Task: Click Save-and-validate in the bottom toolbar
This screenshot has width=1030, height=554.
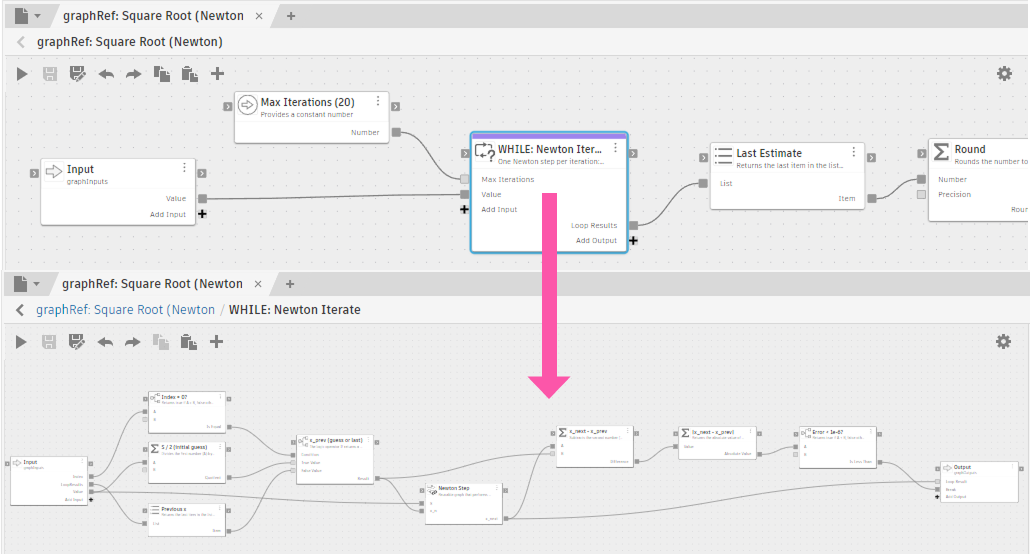Action: click(x=76, y=342)
